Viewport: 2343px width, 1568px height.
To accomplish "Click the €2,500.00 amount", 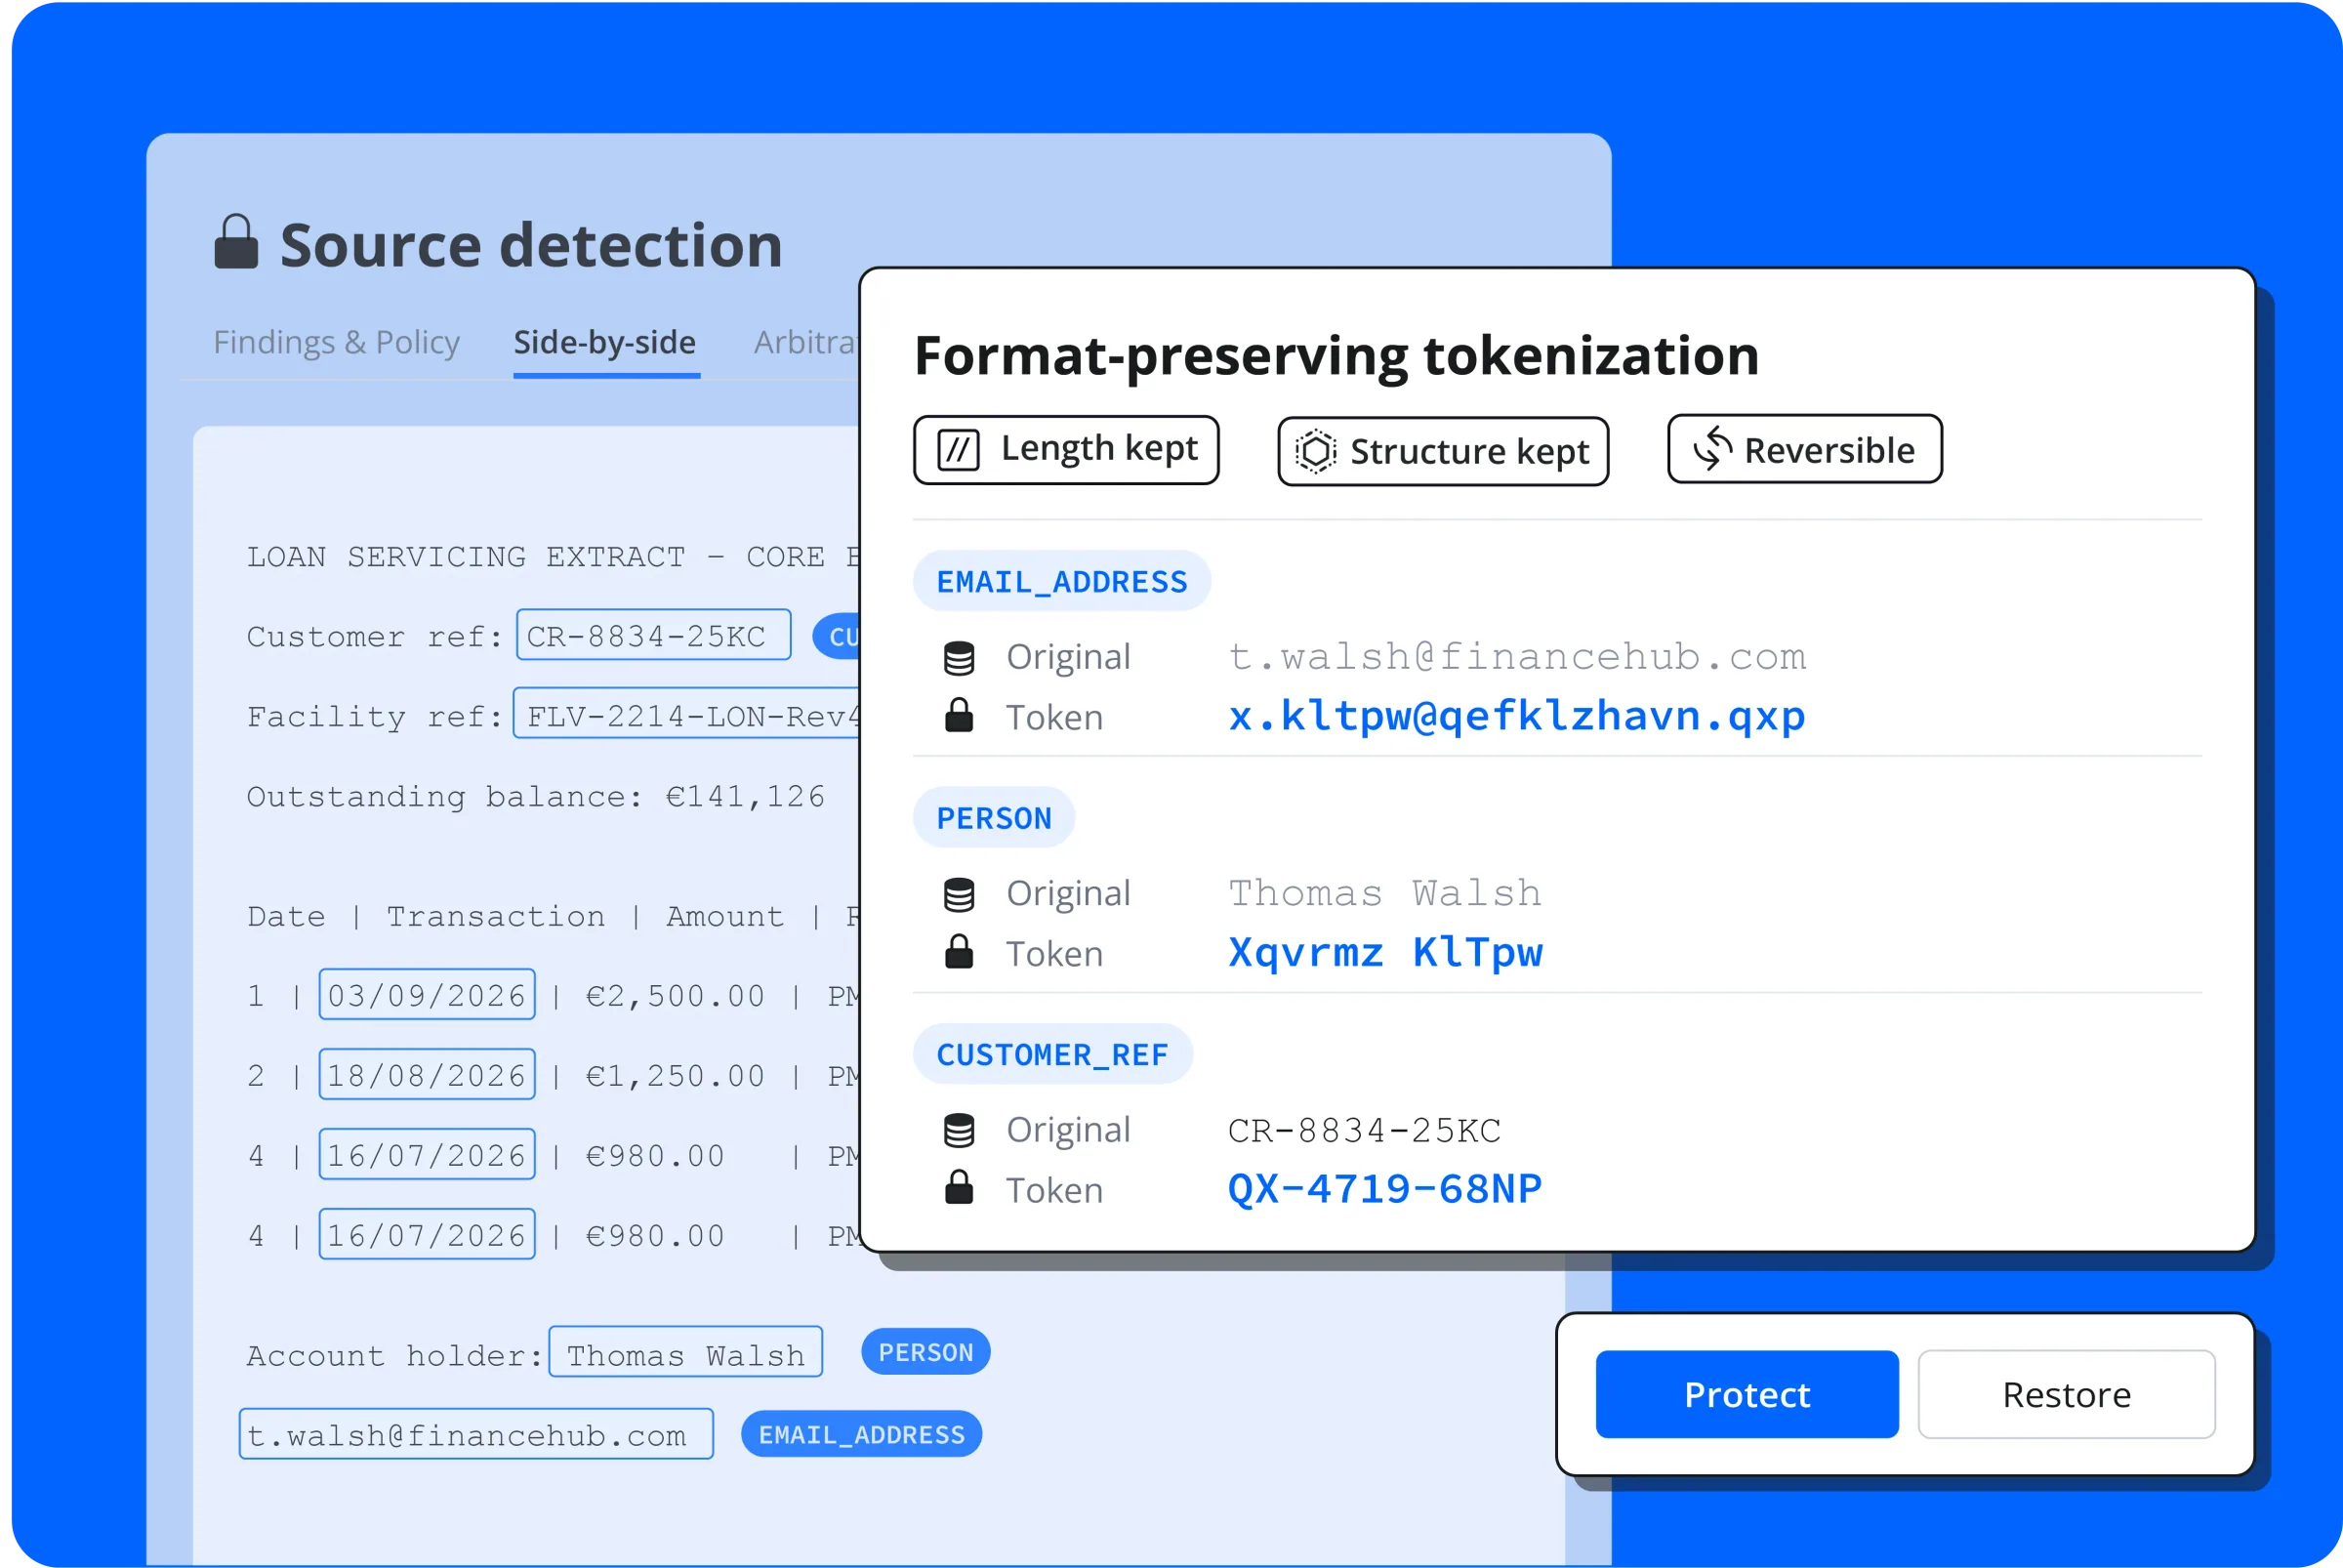I will tap(675, 995).
